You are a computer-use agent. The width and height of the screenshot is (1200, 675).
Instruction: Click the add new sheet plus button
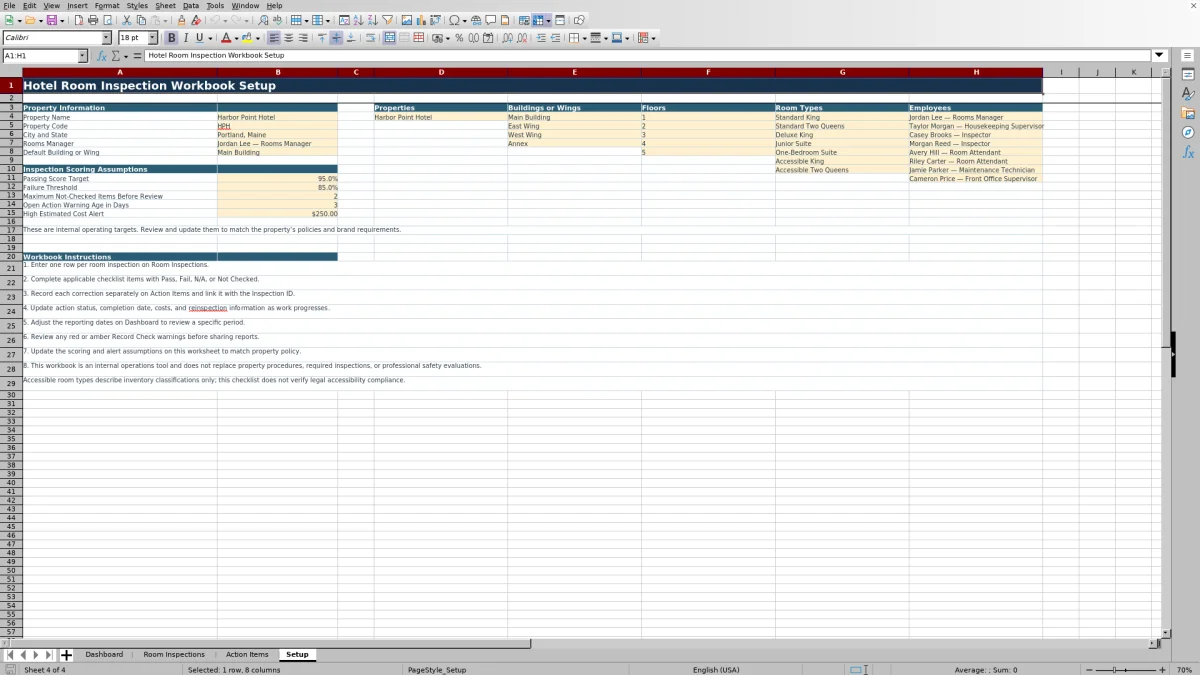click(x=66, y=655)
